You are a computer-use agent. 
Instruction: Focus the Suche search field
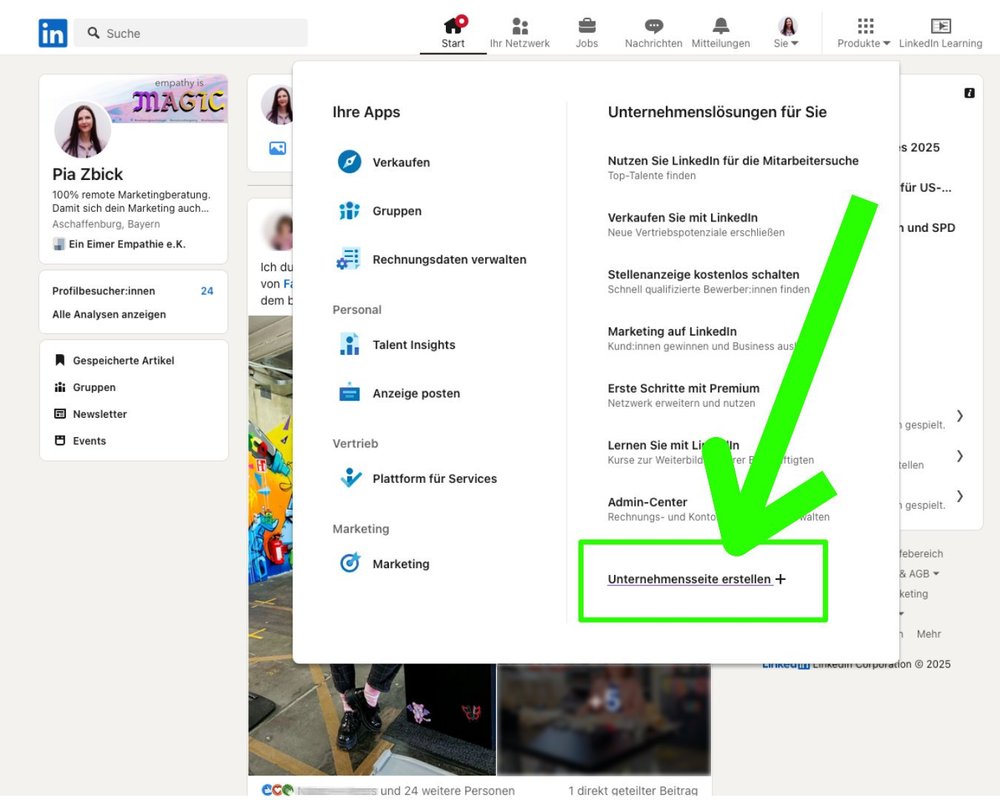click(191, 33)
